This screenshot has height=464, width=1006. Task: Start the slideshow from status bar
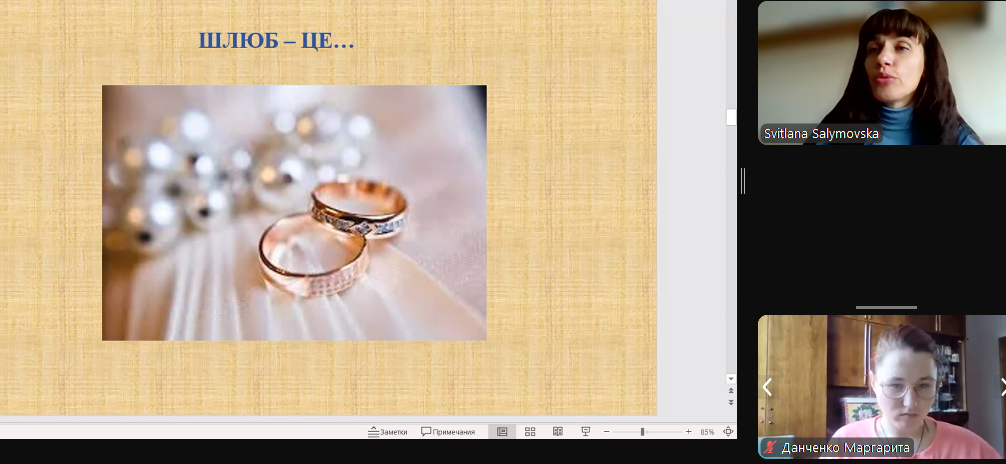tap(586, 432)
